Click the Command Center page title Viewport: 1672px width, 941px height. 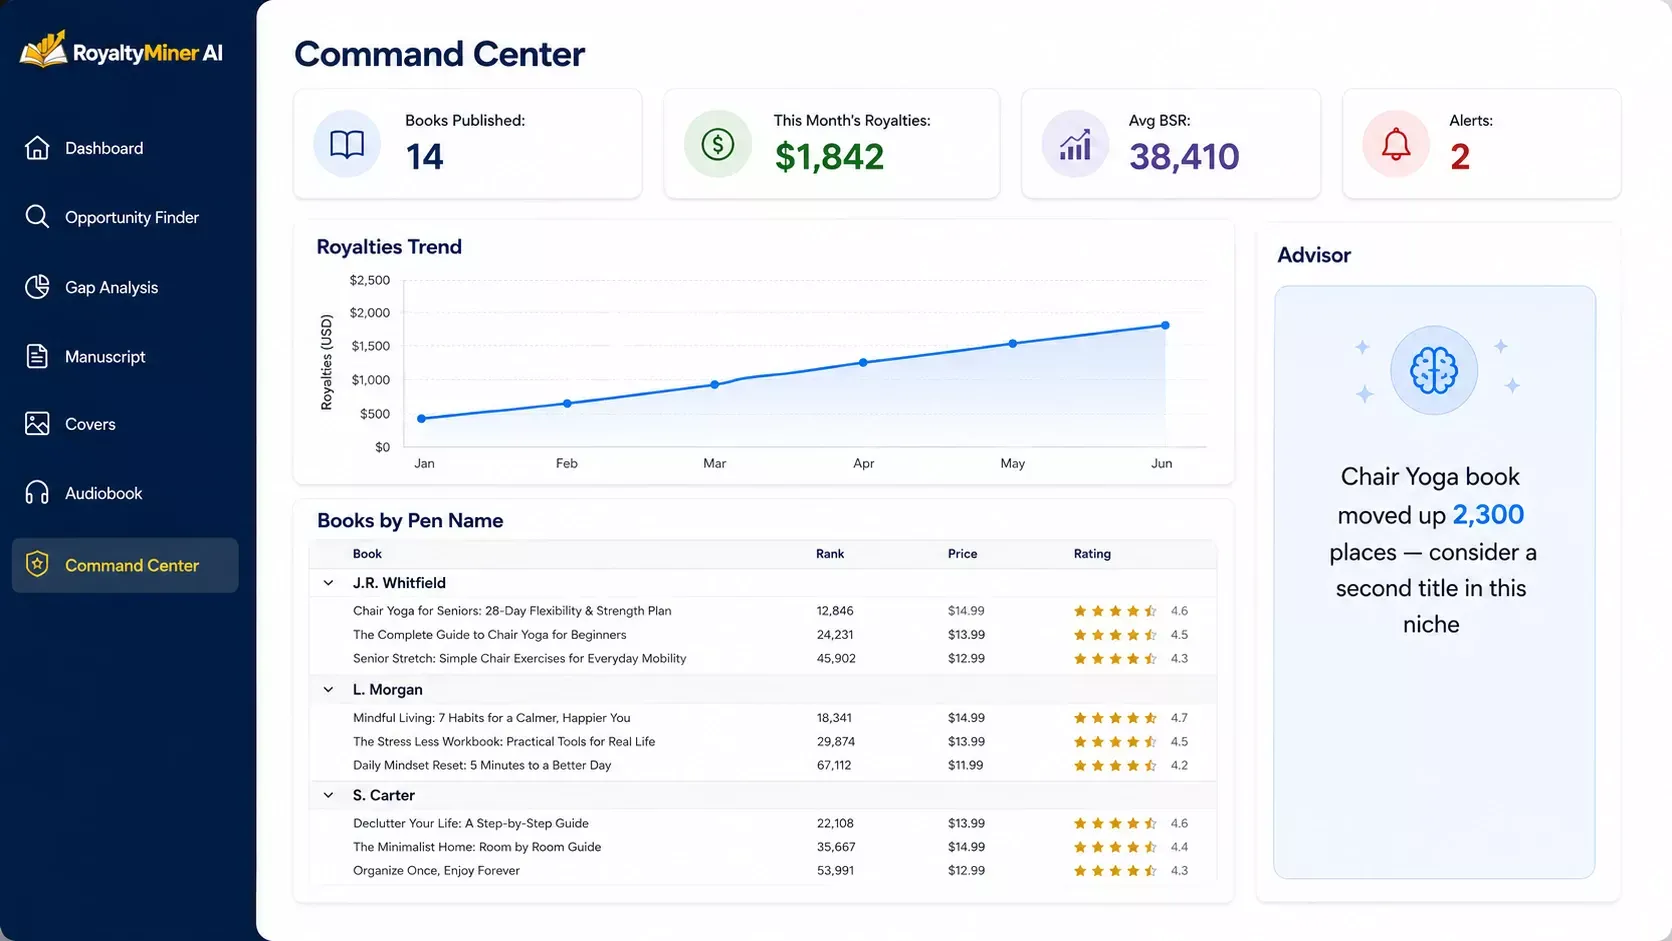click(439, 54)
